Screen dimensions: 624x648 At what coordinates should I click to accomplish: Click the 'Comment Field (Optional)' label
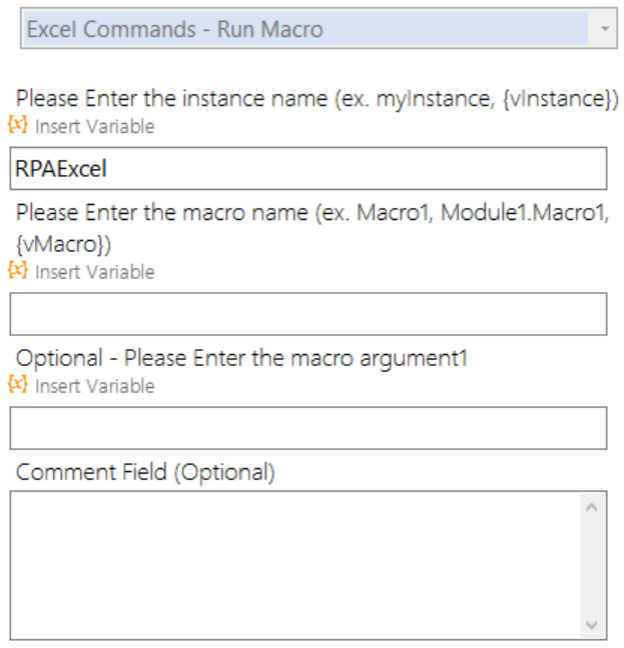point(145,472)
